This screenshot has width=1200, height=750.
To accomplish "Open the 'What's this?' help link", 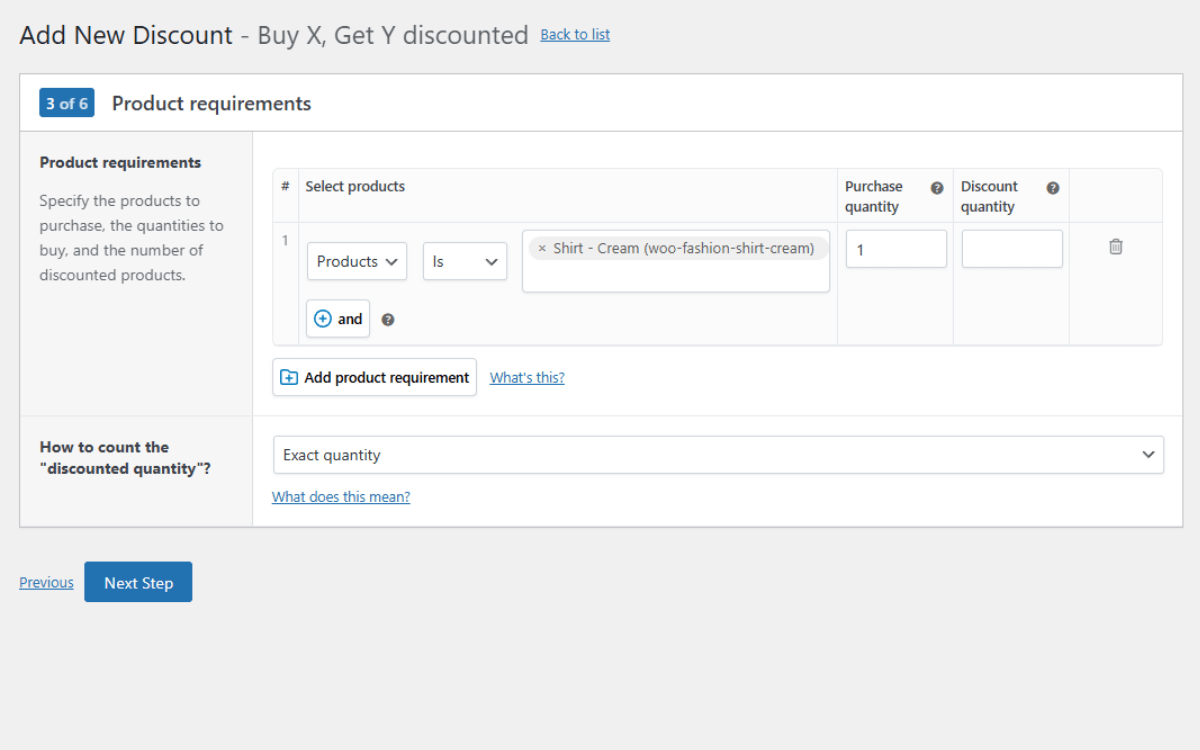I will (x=527, y=378).
